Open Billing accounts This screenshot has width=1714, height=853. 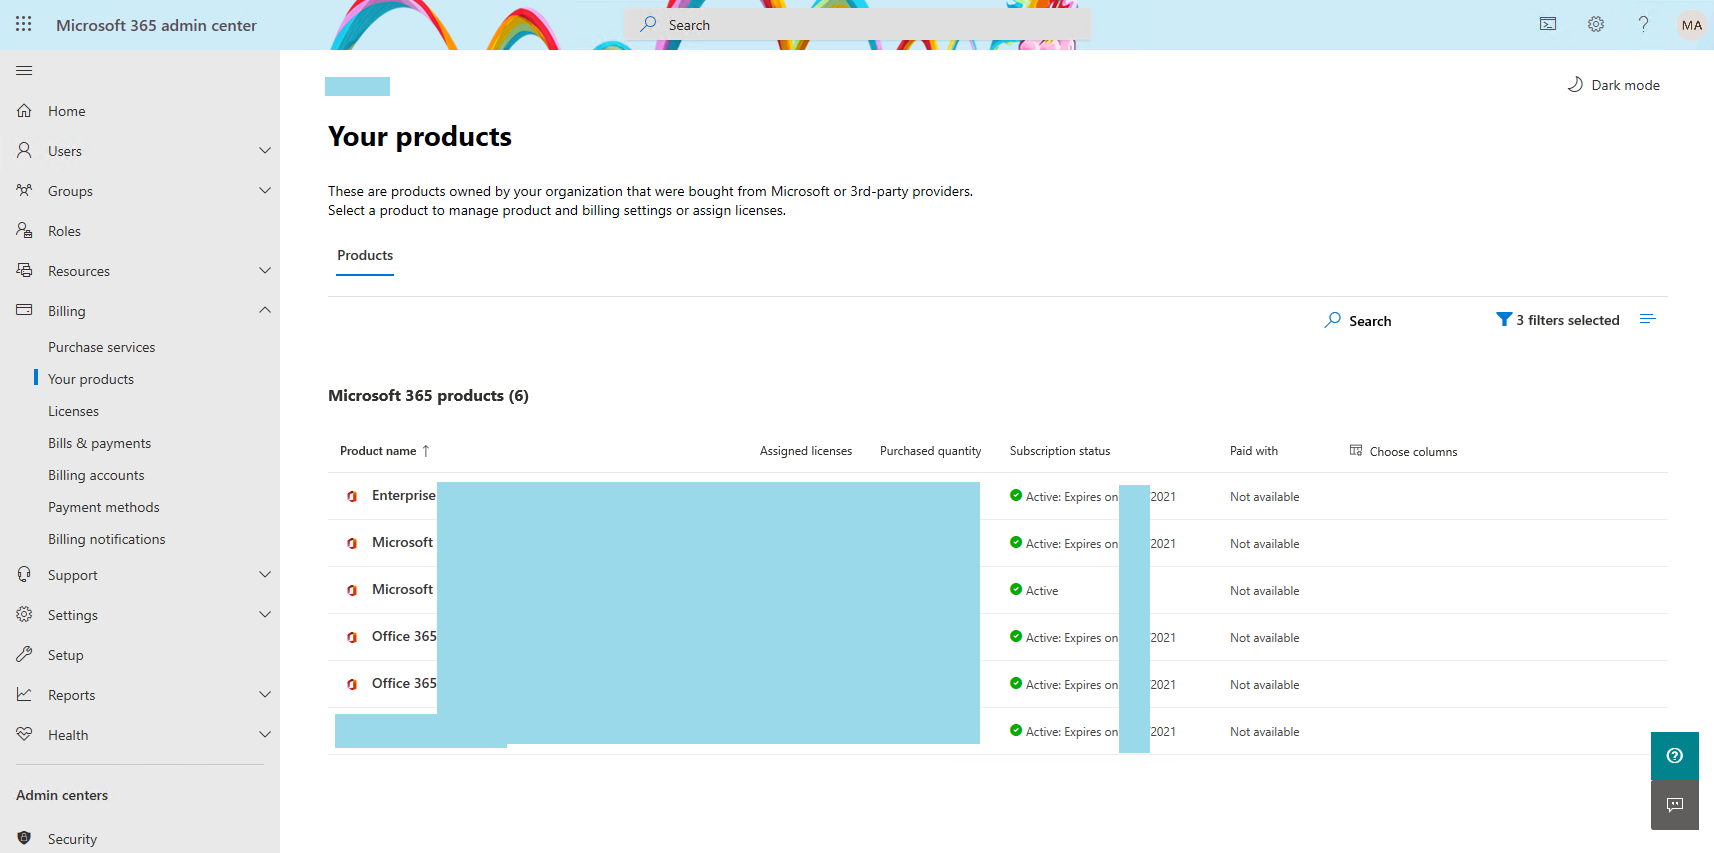point(96,475)
